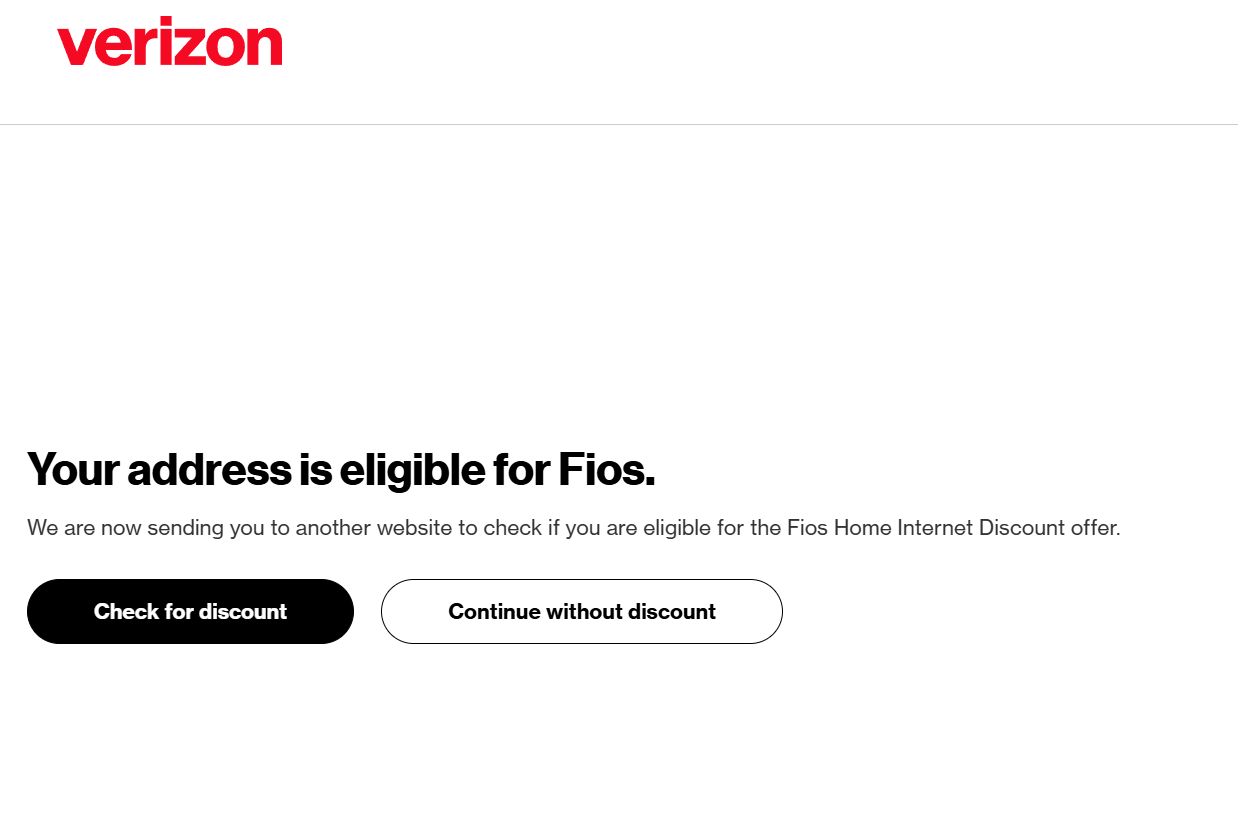
Task: Click the word 'Fios.' in heading
Action: tap(606, 470)
